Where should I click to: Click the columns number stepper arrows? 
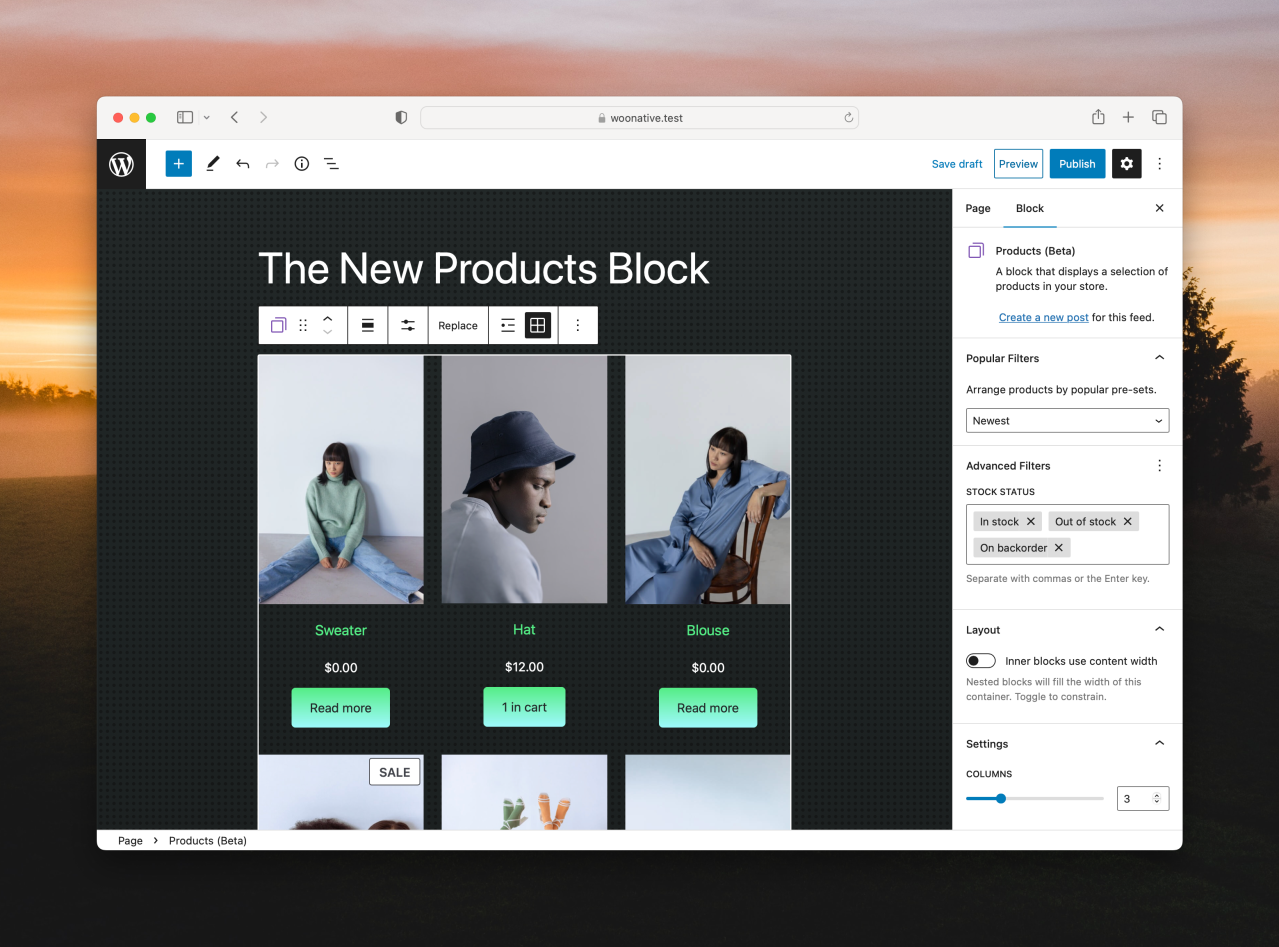(x=1157, y=799)
